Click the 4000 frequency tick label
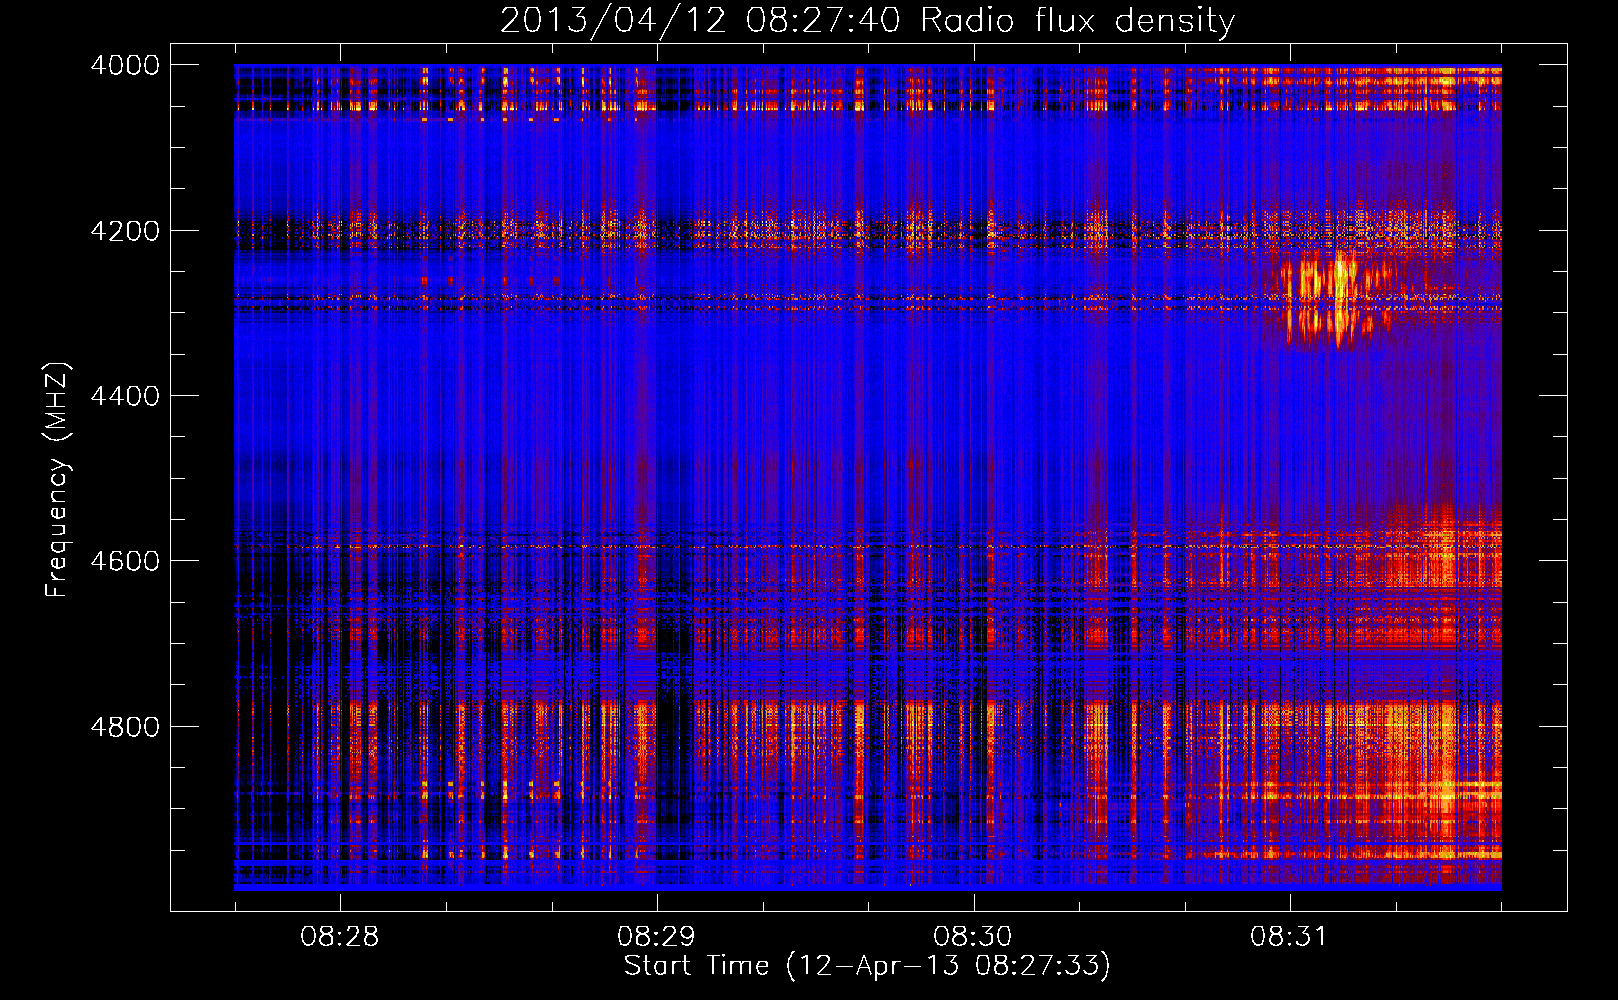Screen dimensions: 1618x1000 [125, 65]
